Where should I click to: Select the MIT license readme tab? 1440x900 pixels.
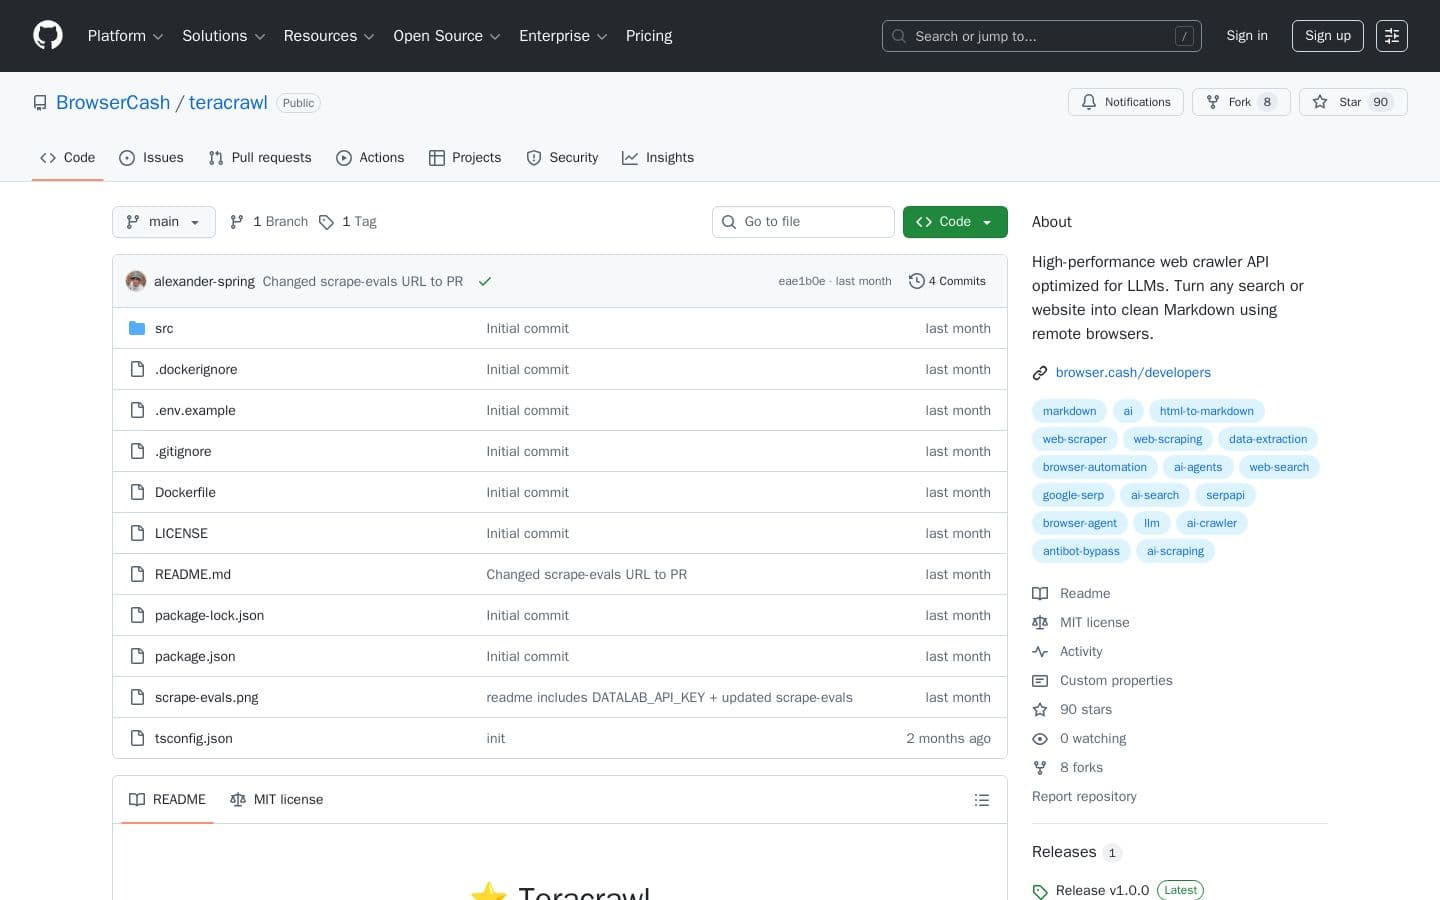coord(277,800)
